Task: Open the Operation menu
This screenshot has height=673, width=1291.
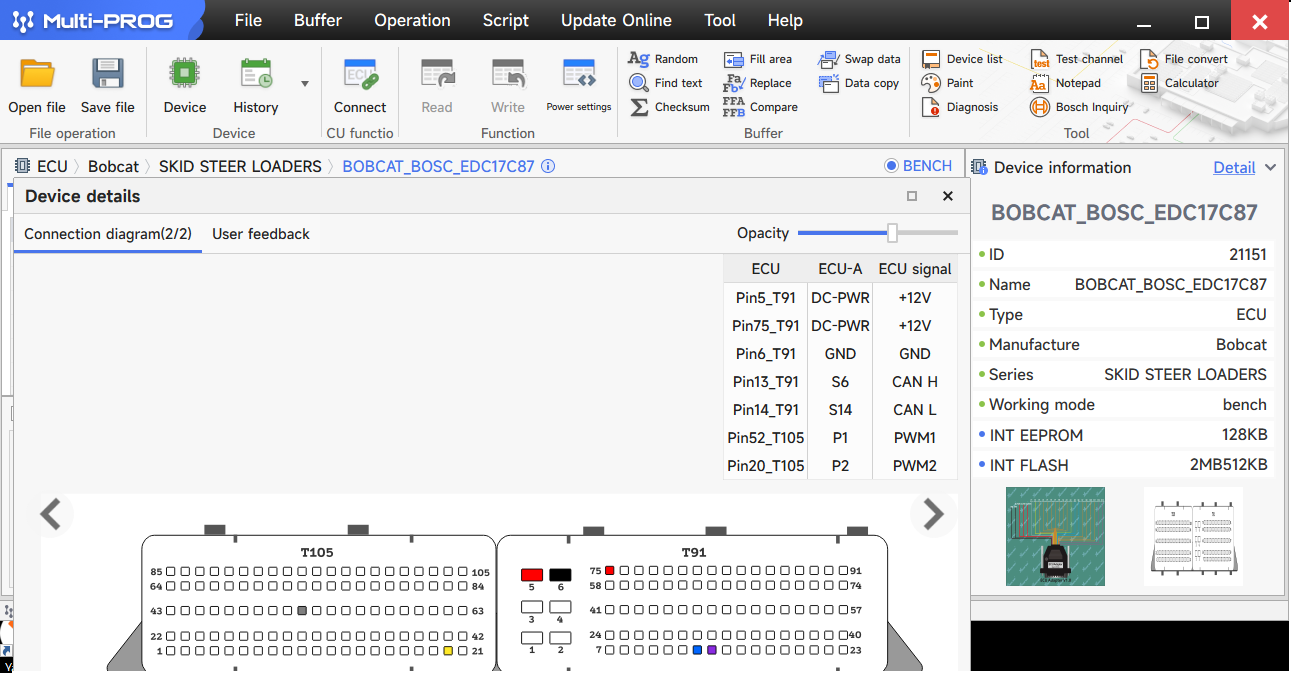Action: [412, 20]
